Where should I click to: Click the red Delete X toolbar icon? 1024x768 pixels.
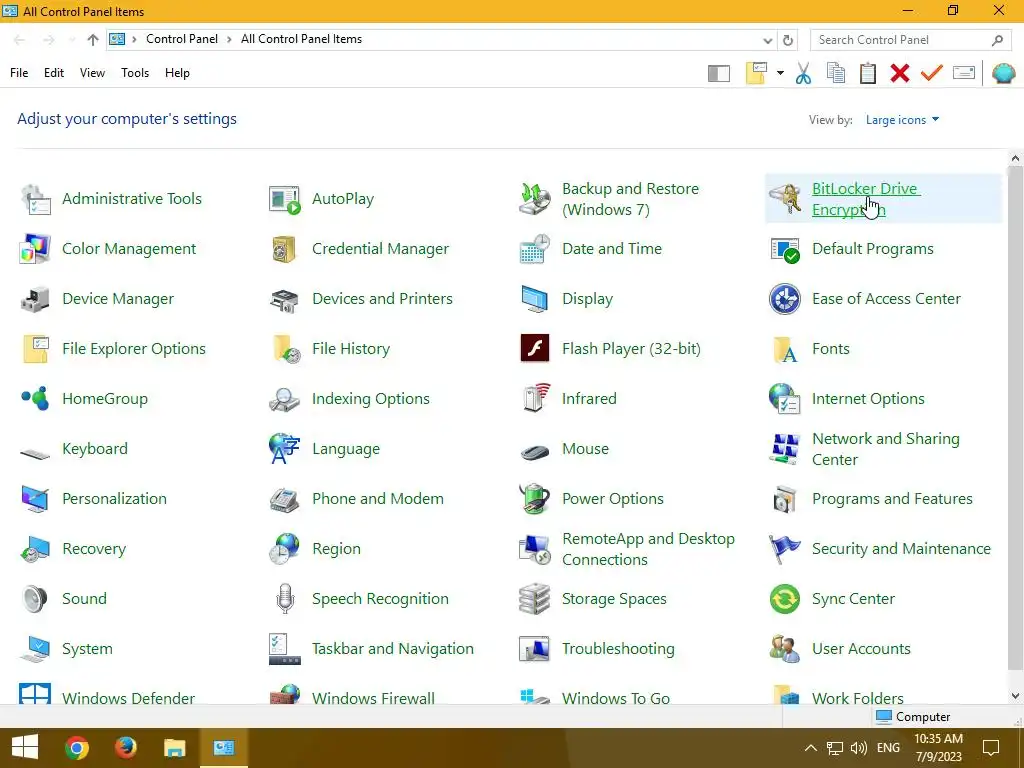point(900,73)
